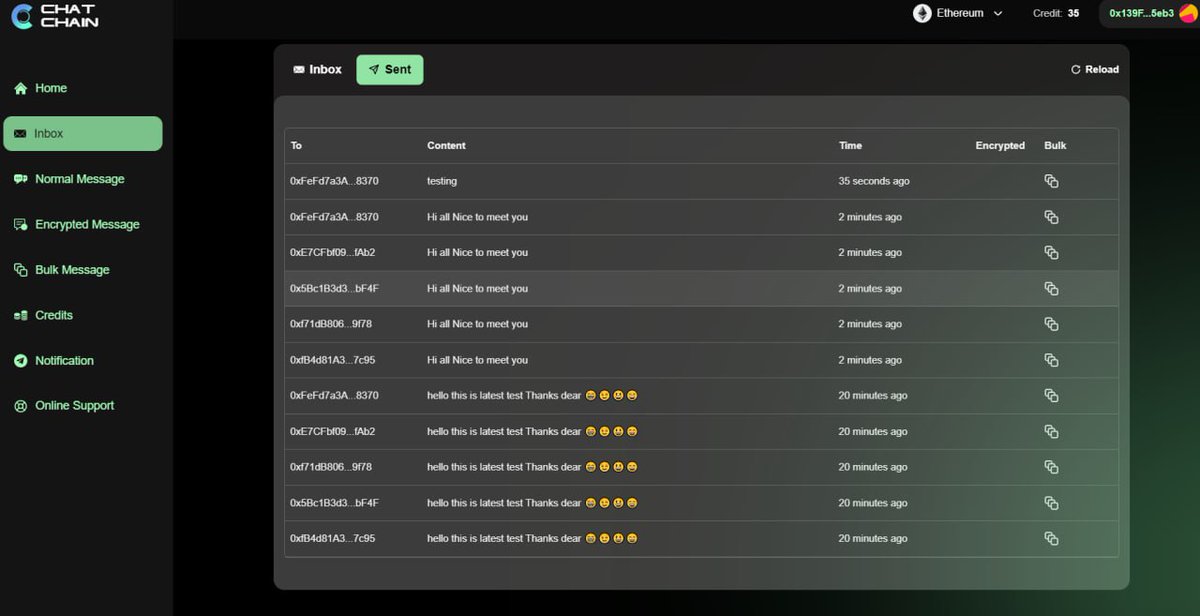Click recipient 0xFeFd7a3A...8370 in 'testing' row
This screenshot has height=616, width=1200.
coord(334,182)
